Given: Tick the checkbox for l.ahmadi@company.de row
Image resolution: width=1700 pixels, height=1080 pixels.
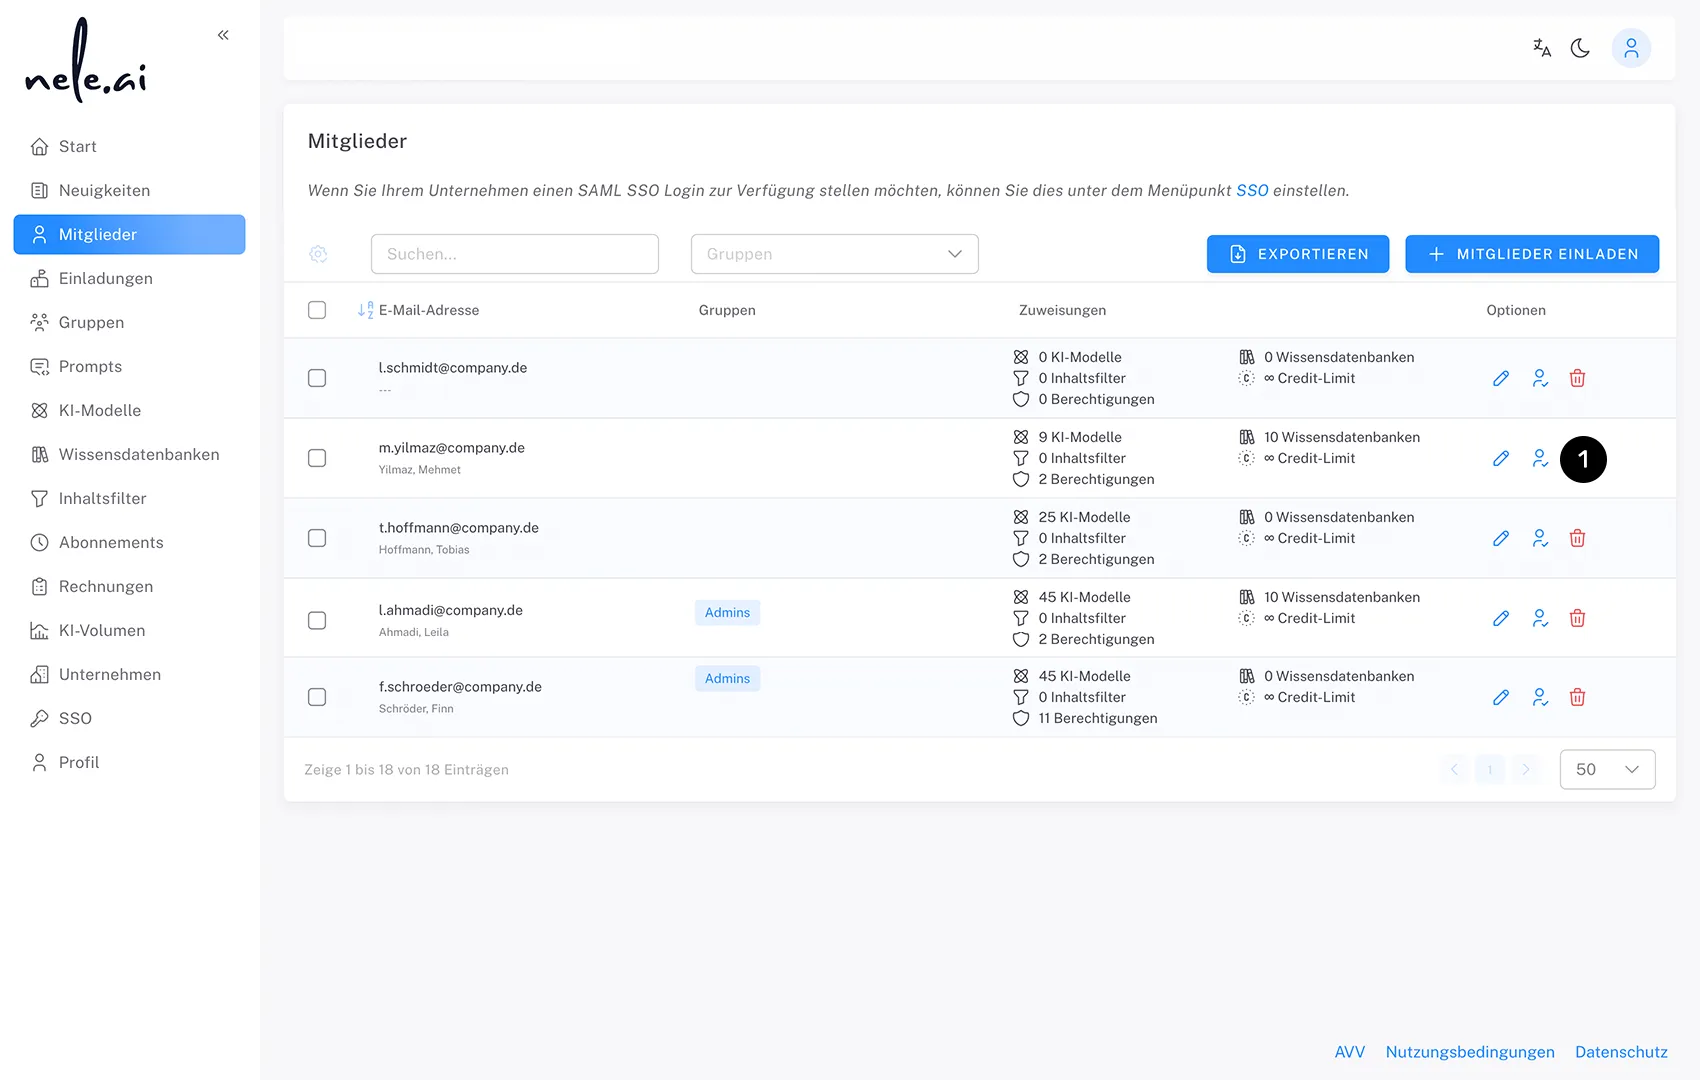Looking at the screenshot, I should 317,620.
